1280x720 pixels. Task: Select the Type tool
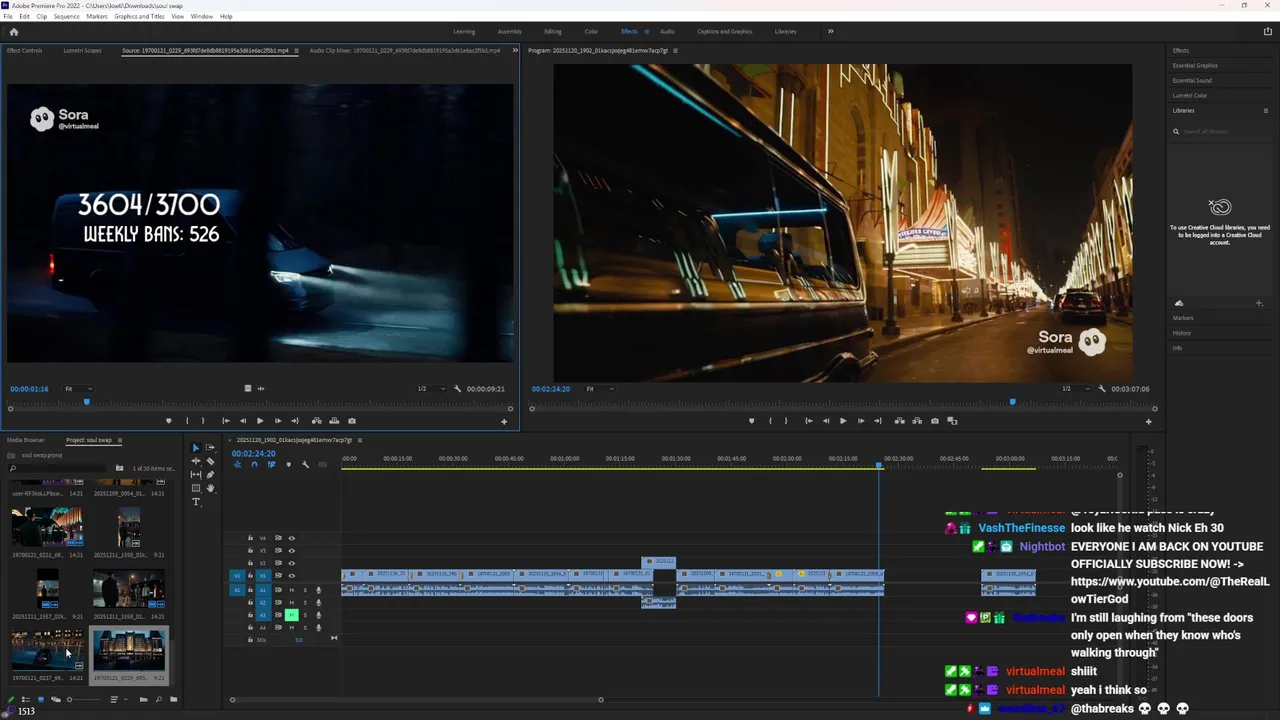(196, 502)
